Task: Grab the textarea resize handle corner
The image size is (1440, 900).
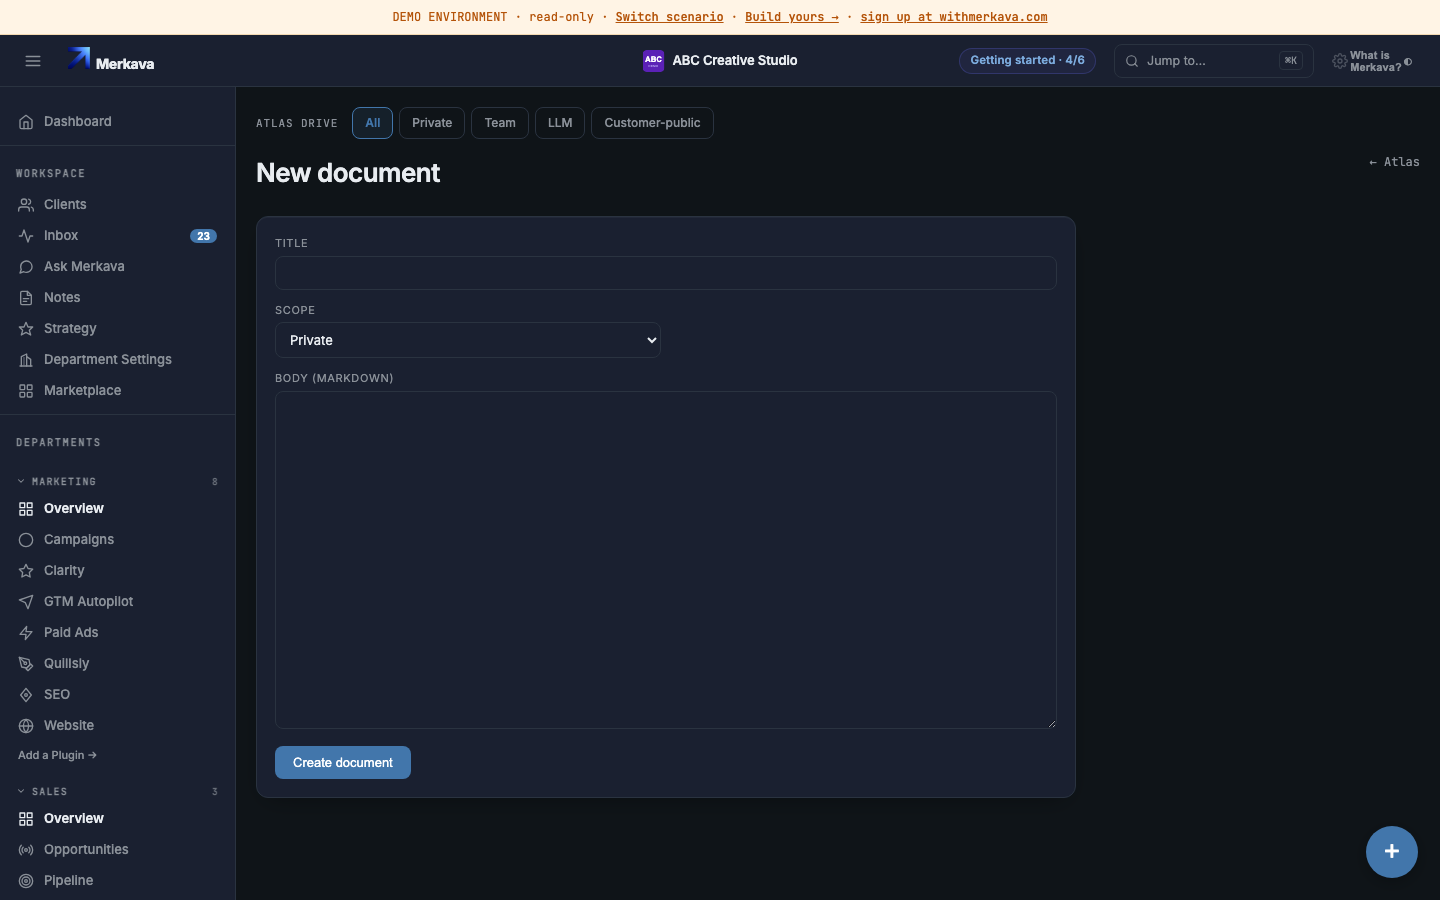Action: pyautogui.click(x=1050, y=722)
